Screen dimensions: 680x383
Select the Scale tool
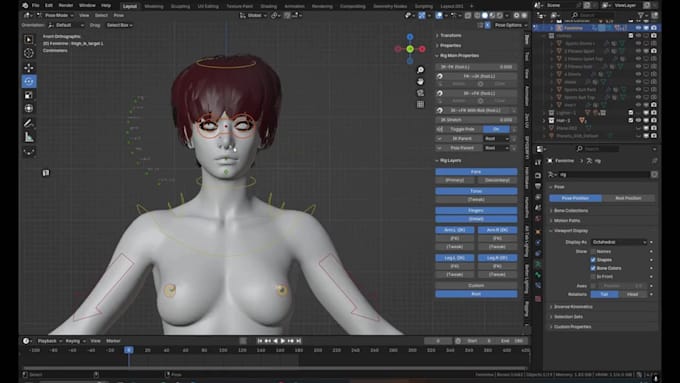coord(29,95)
